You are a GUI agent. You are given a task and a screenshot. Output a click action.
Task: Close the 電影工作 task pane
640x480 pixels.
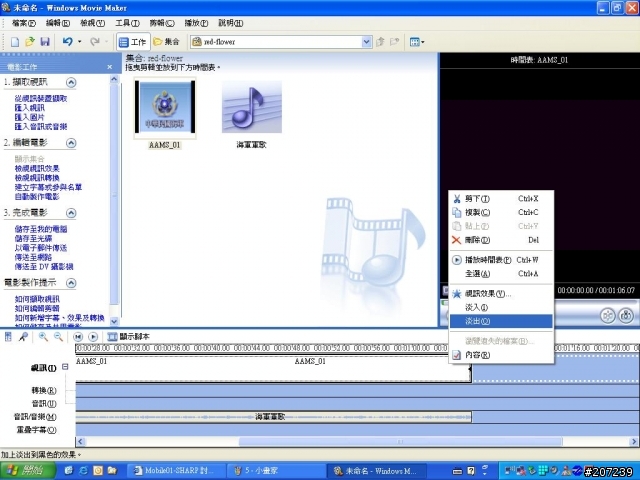pos(109,67)
